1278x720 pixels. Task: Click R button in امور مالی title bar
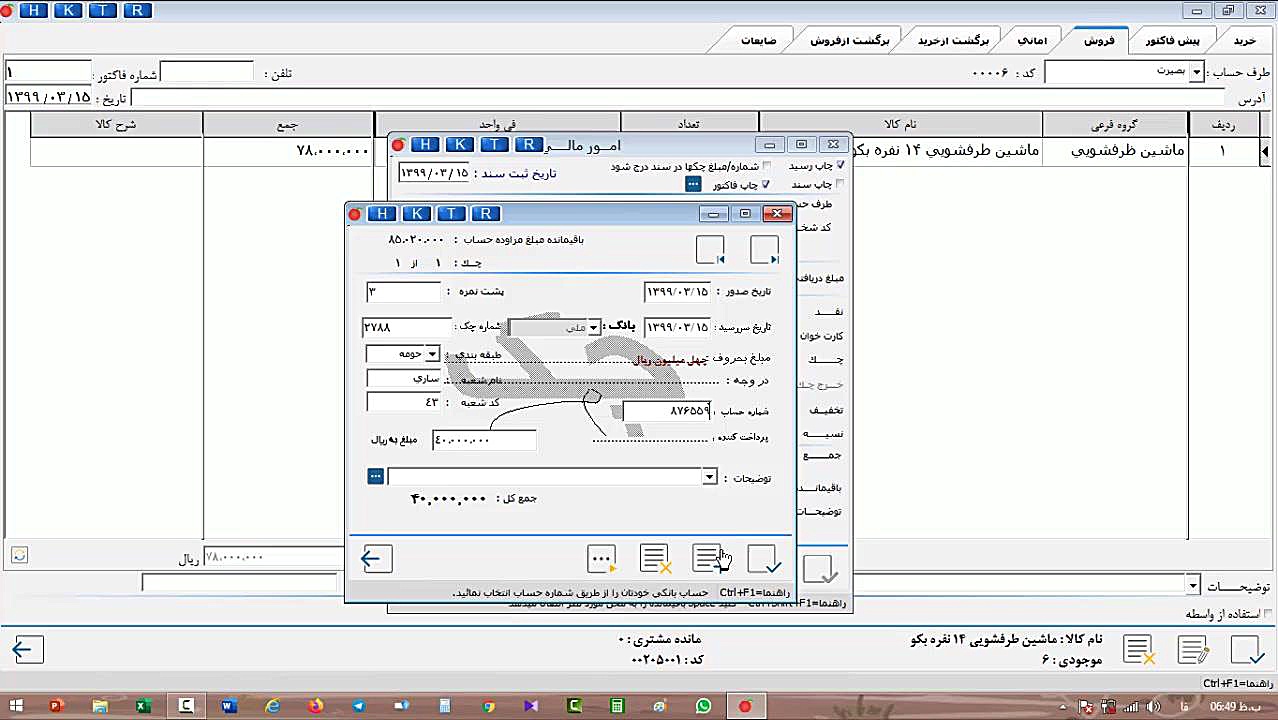click(x=528, y=145)
